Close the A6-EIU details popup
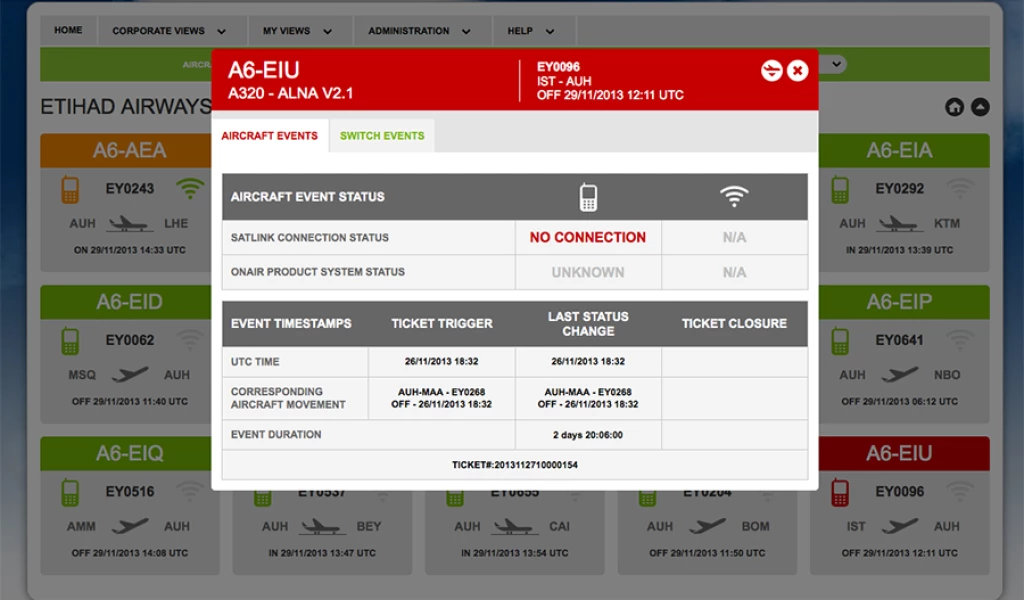This screenshot has height=600, width=1024. click(x=797, y=70)
